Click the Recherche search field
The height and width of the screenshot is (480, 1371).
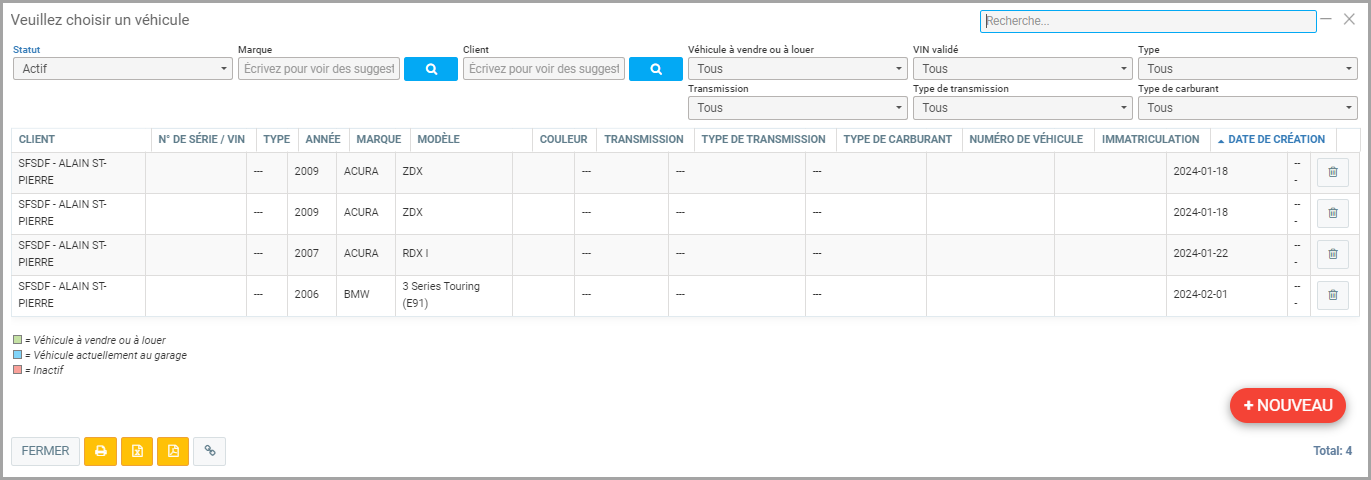(1147, 21)
